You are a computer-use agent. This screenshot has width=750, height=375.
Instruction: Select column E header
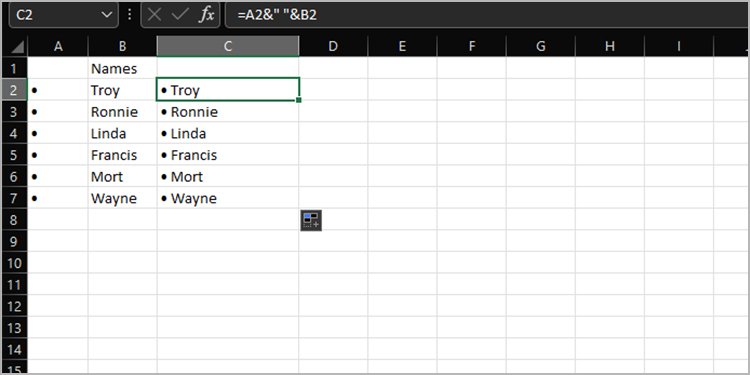pyautogui.click(x=402, y=46)
